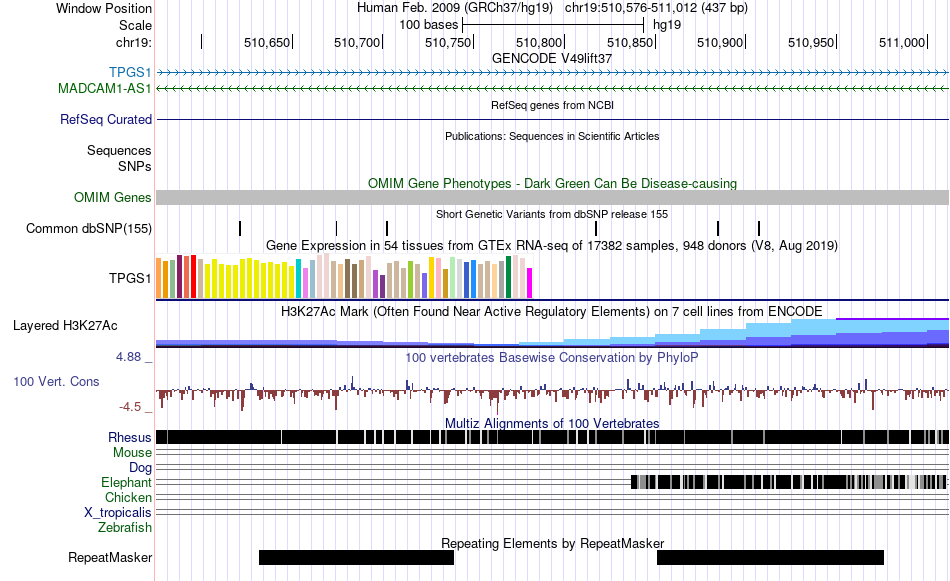
Task: Click the 100 Vert. Cons track label
Action: coord(56,382)
